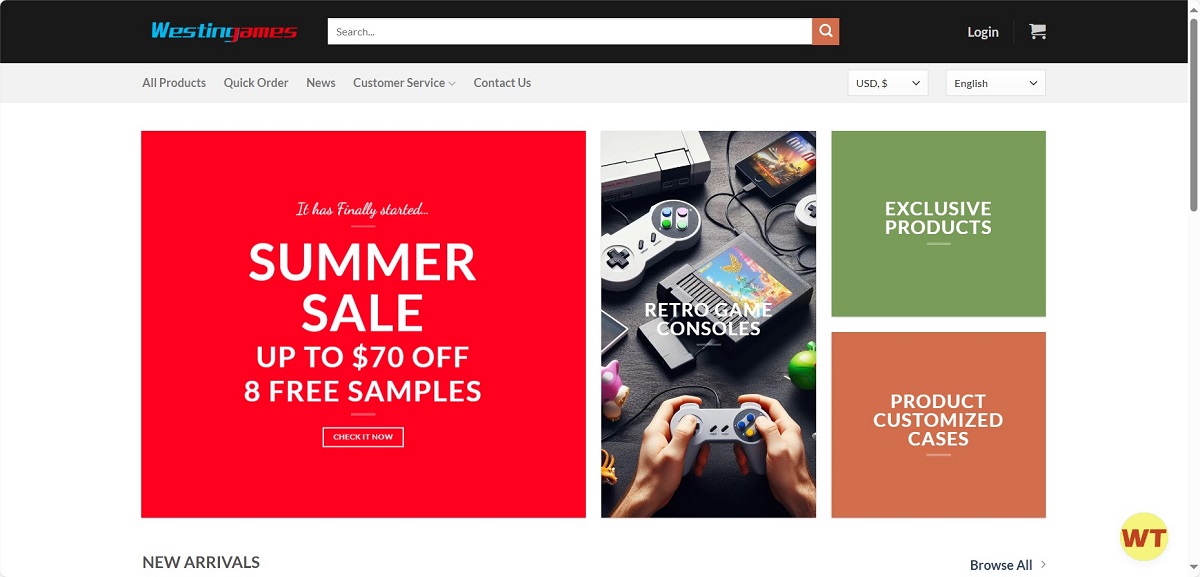1200x577 pixels.
Task: Click the Login link
Action: tap(983, 32)
